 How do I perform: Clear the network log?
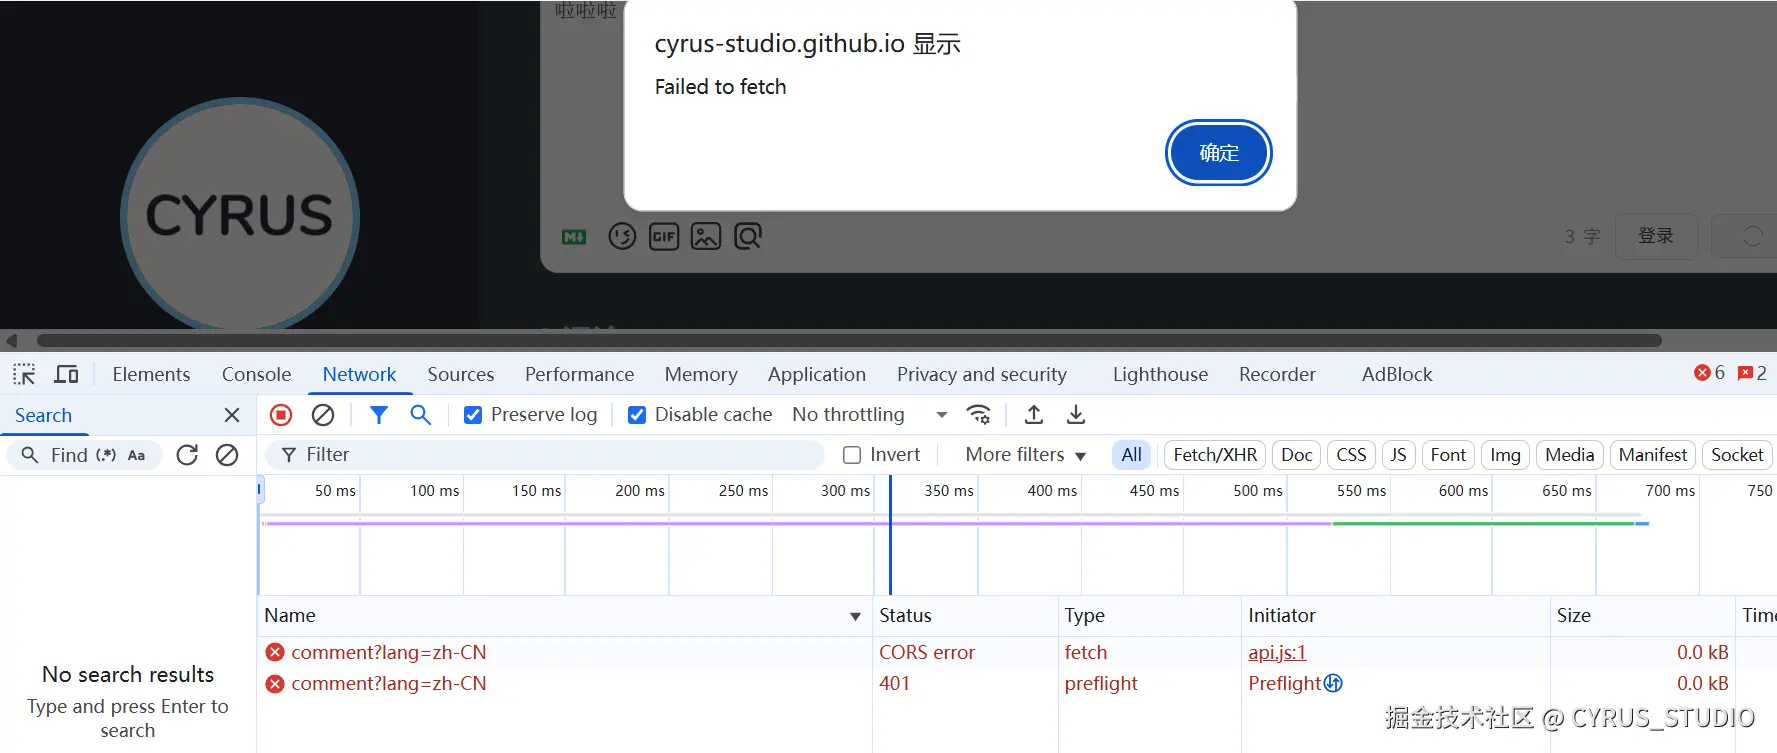323,414
